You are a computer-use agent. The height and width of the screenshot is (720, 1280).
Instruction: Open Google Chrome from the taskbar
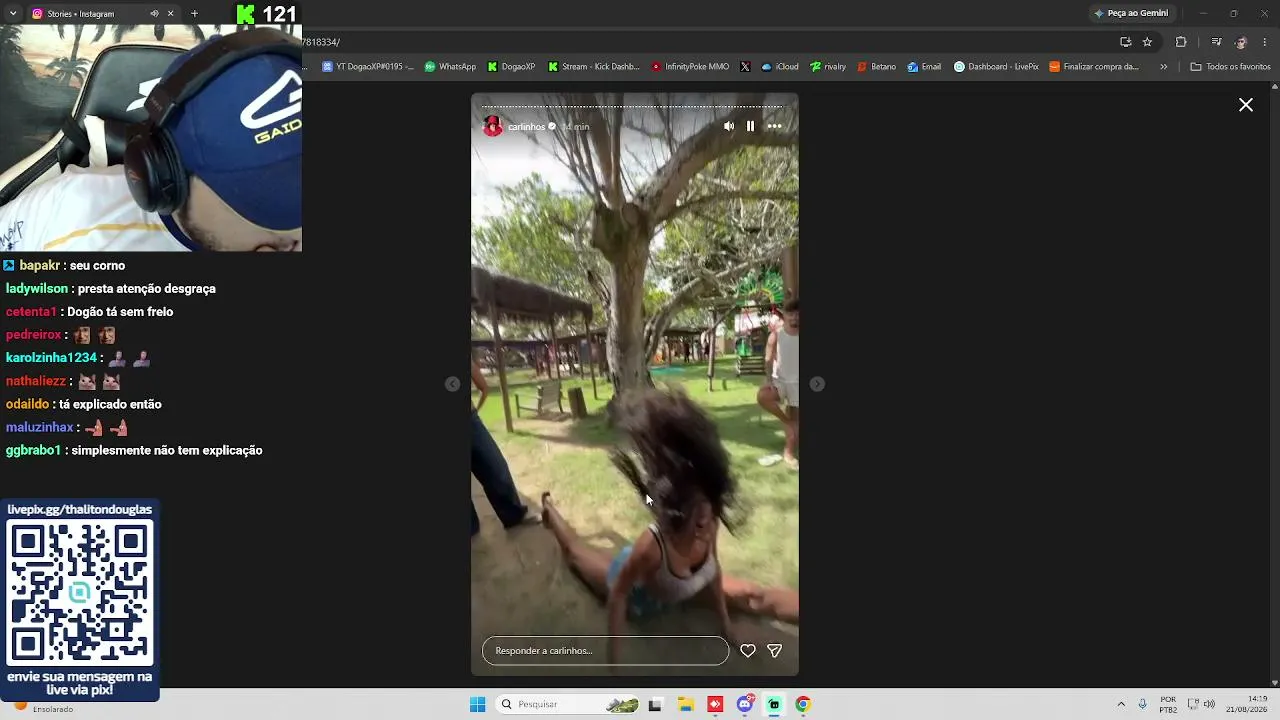803,704
